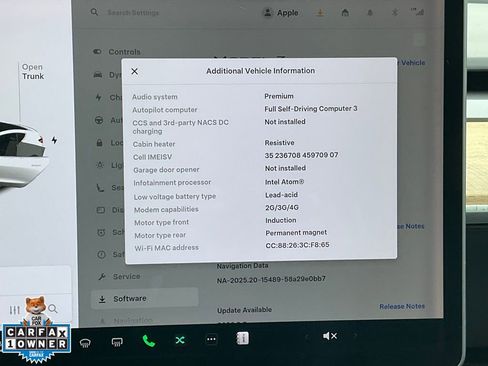The height and width of the screenshot is (366, 488).
Task: Unmute using the muted speaker icon
Action: tap(330, 336)
